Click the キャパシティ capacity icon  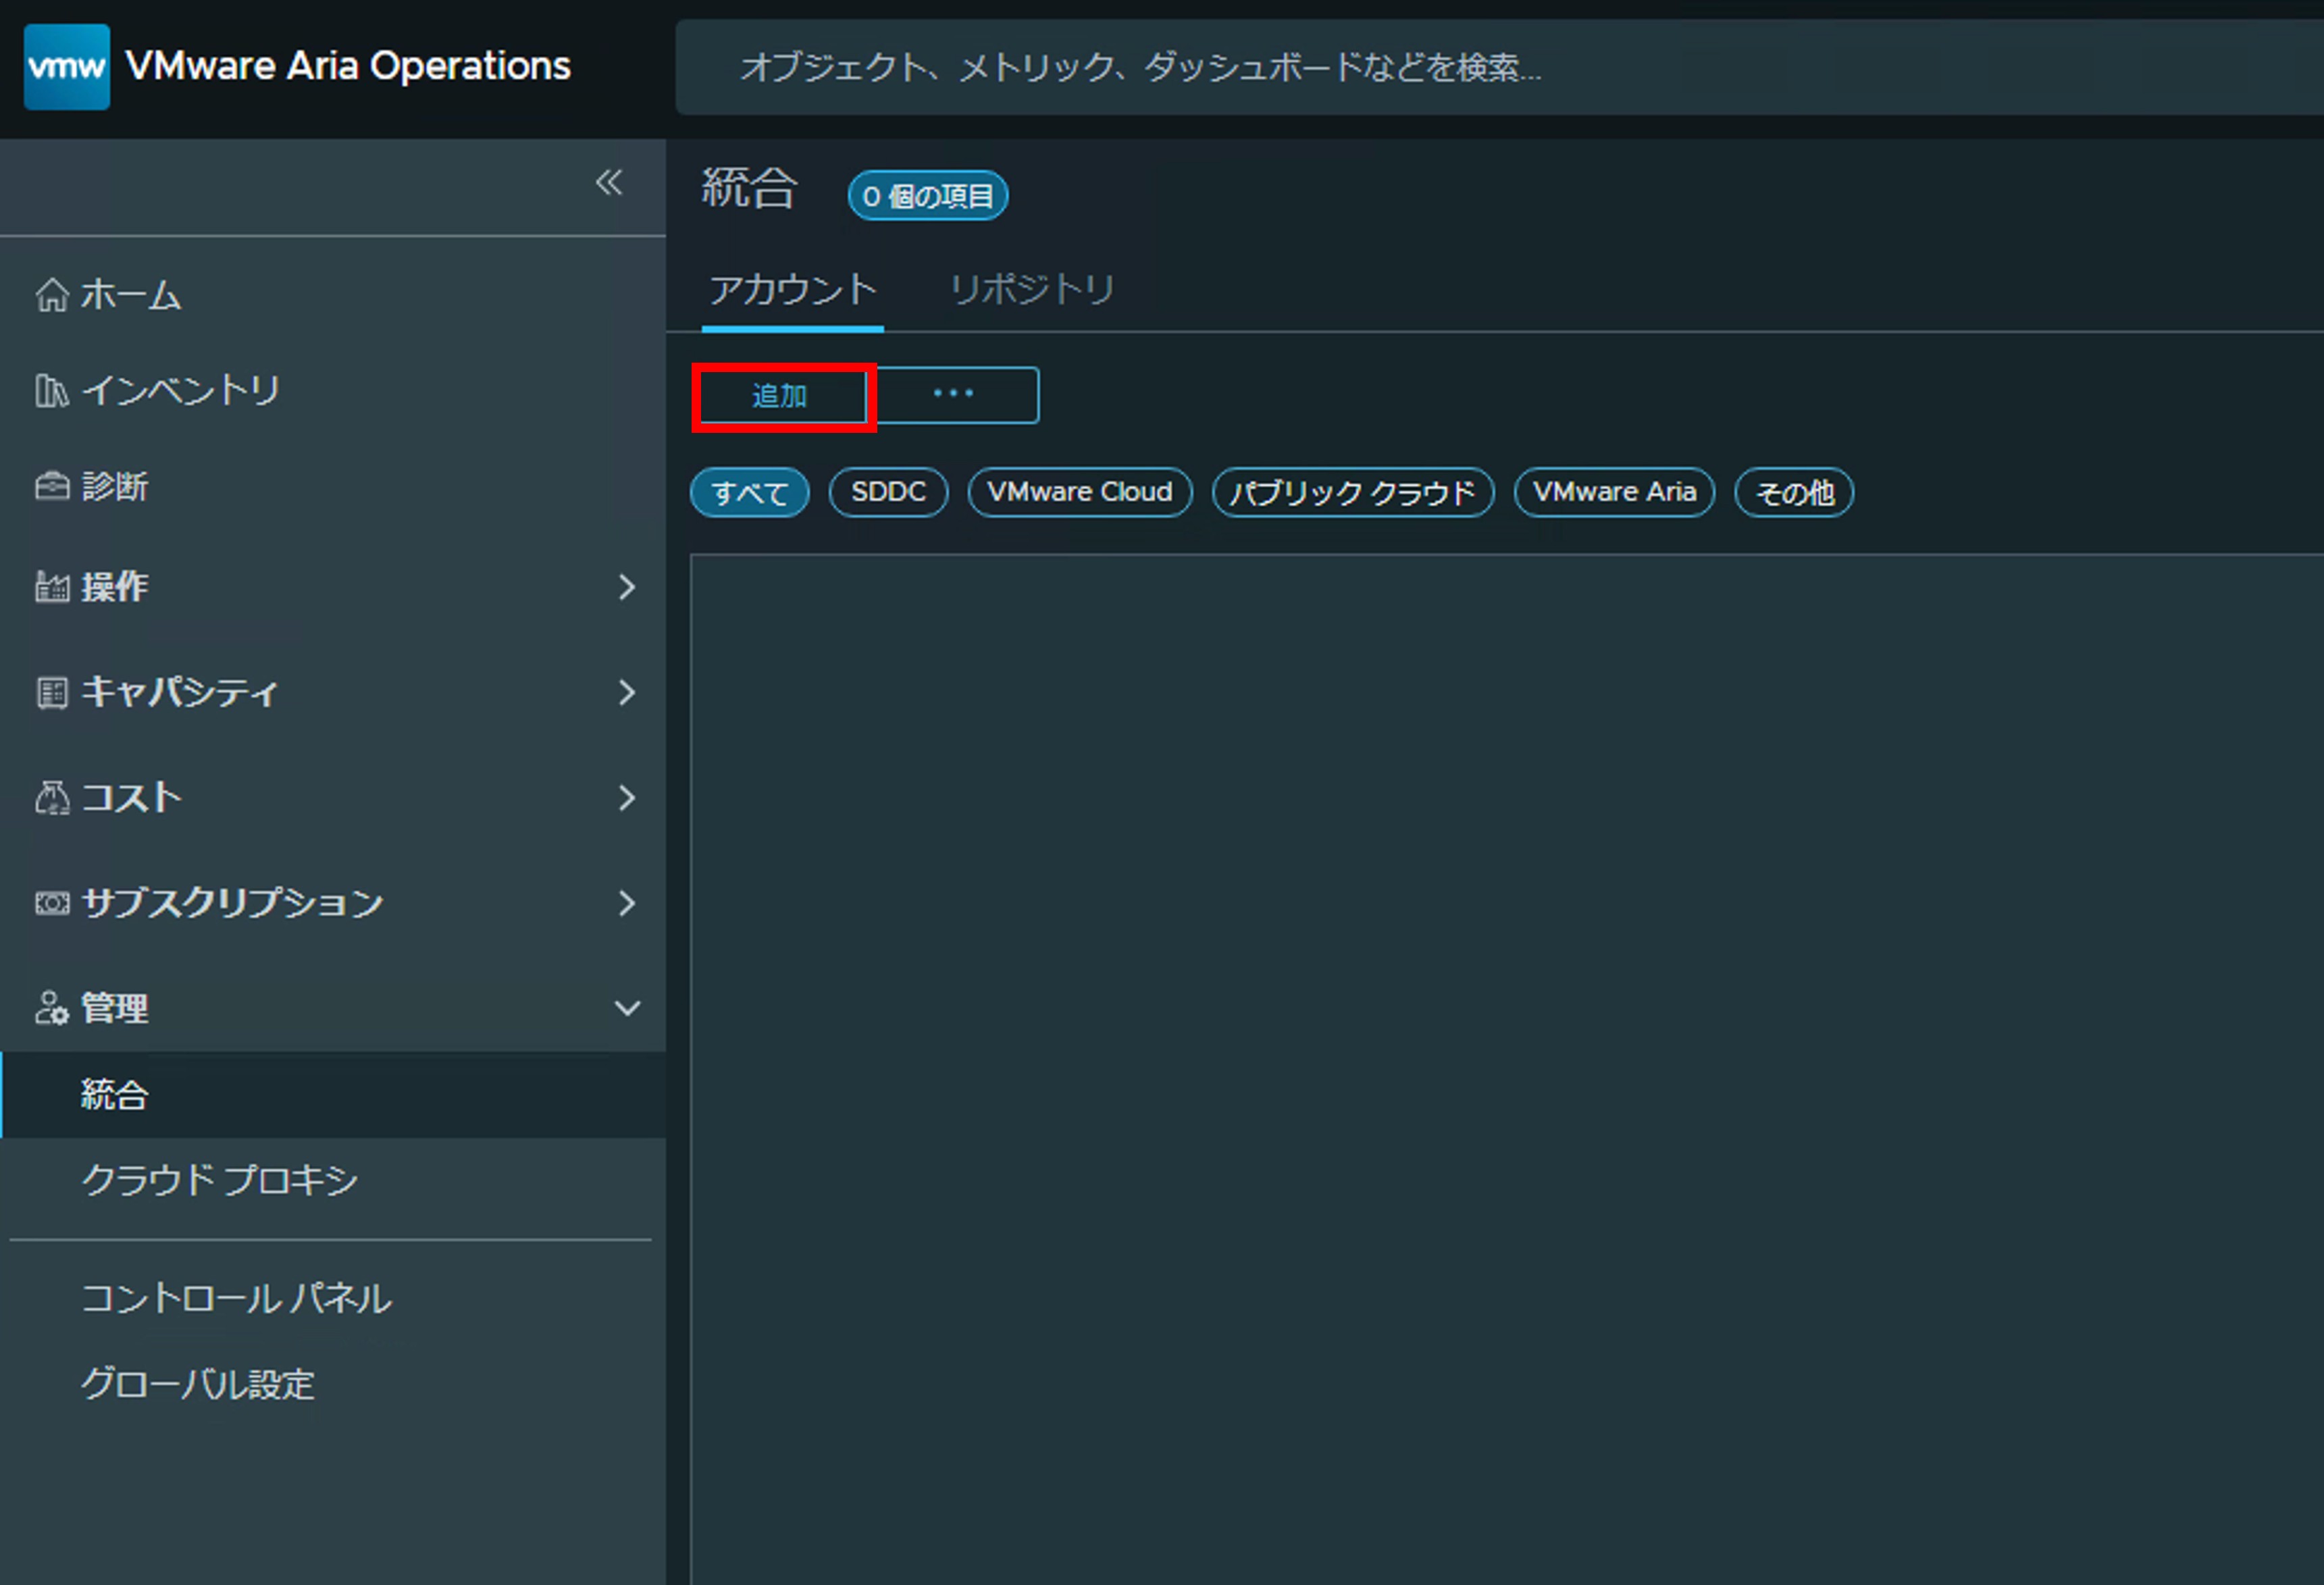(x=52, y=692)
